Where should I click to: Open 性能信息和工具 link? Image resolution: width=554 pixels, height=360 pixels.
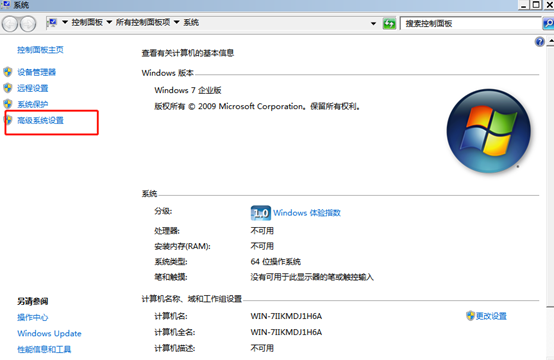[44, 349]
